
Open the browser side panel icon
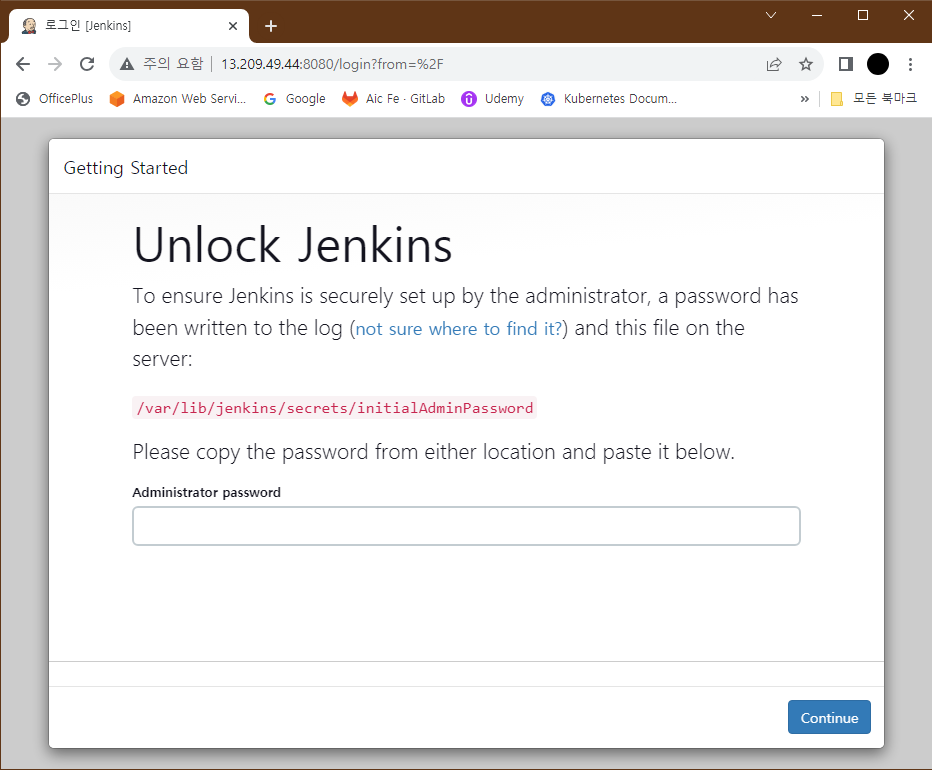(845, 64)
